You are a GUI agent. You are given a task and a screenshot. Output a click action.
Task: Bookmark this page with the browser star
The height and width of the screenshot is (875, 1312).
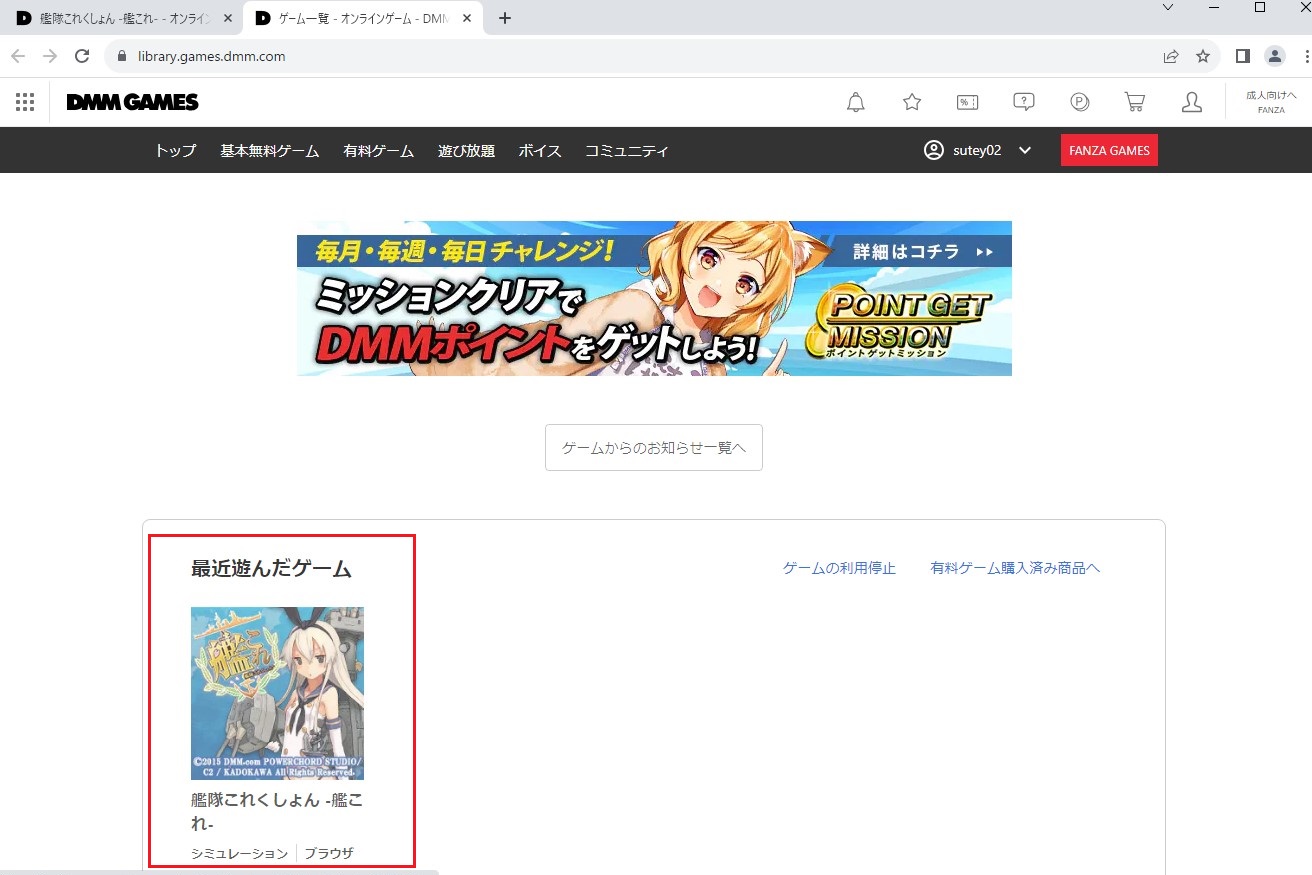point(1203,56)
